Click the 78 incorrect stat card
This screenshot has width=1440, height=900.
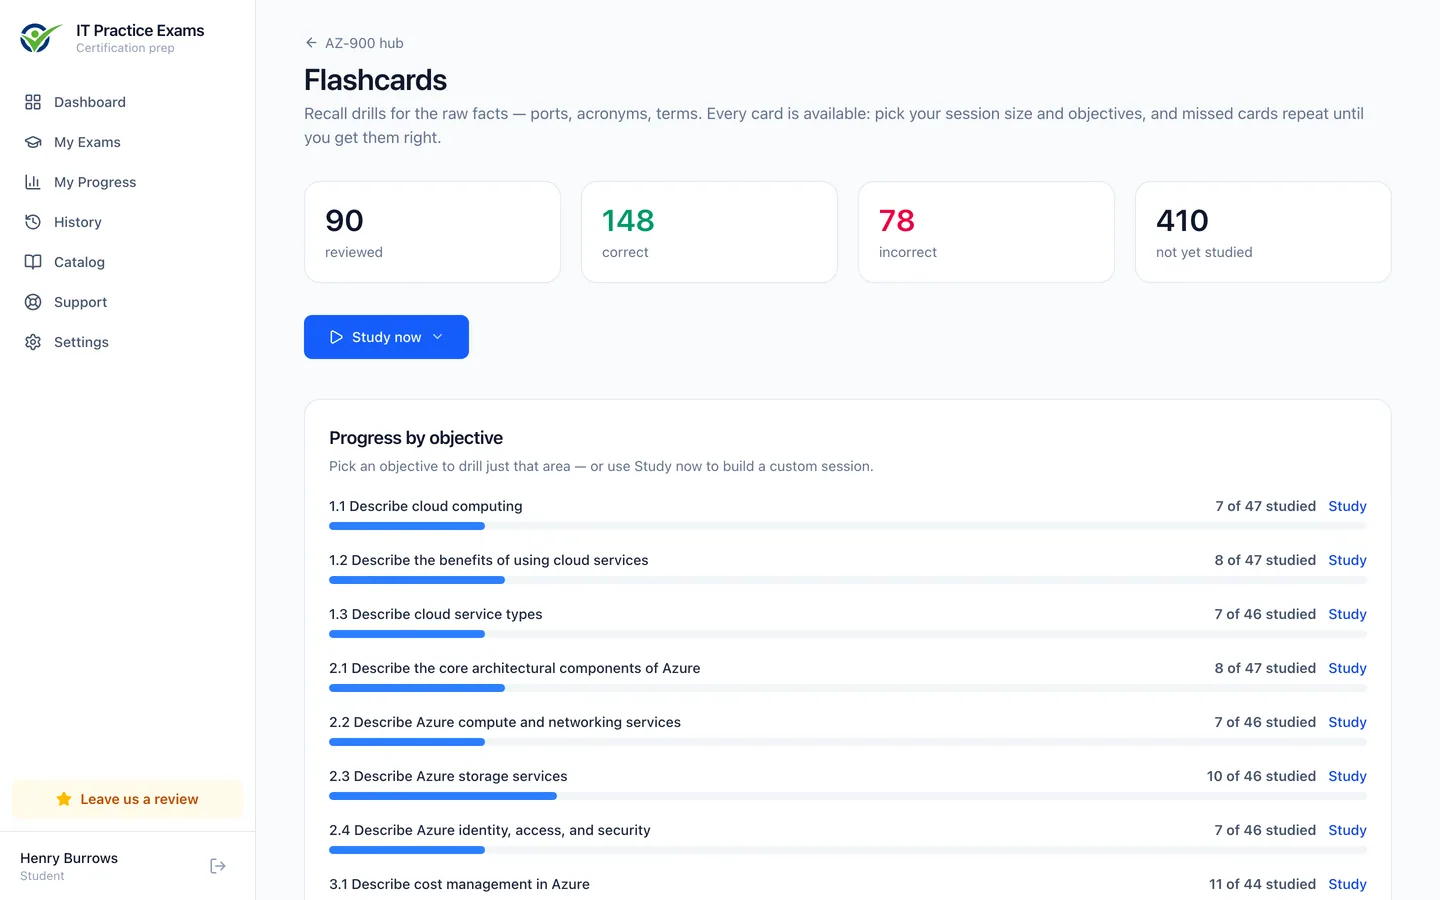point(986,232)
